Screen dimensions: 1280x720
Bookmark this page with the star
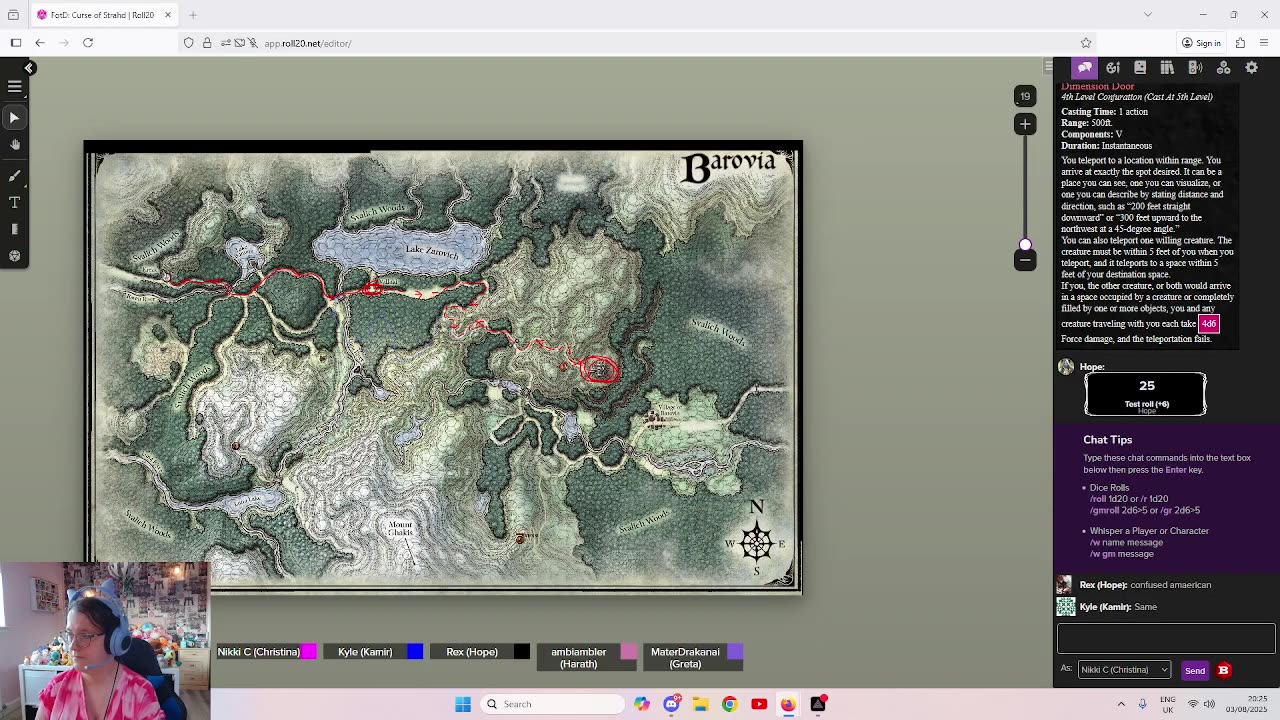point(1086,43)
